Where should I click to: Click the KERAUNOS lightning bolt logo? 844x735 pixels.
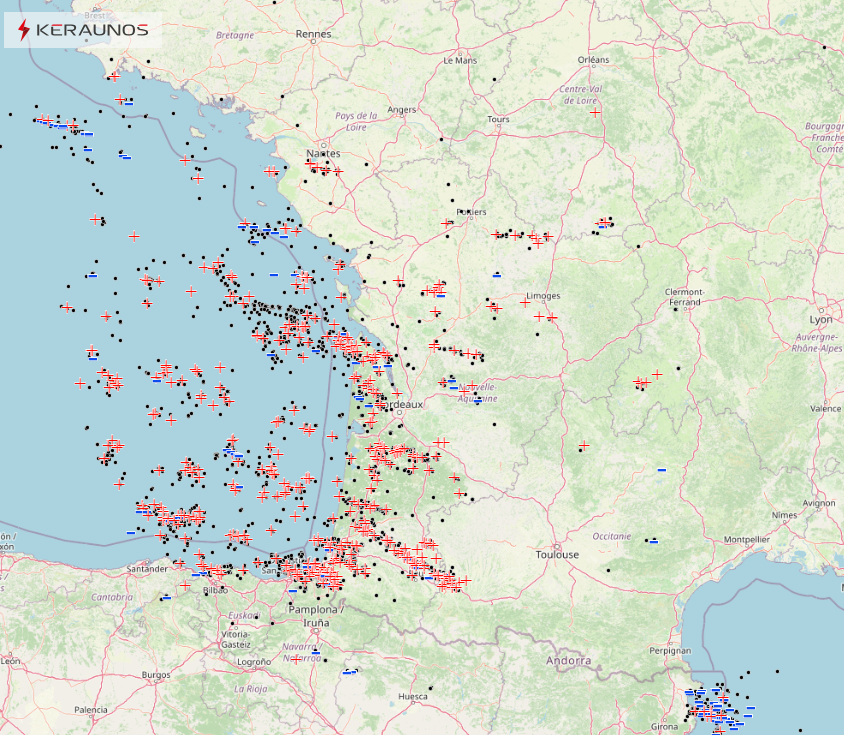(22, 31)
